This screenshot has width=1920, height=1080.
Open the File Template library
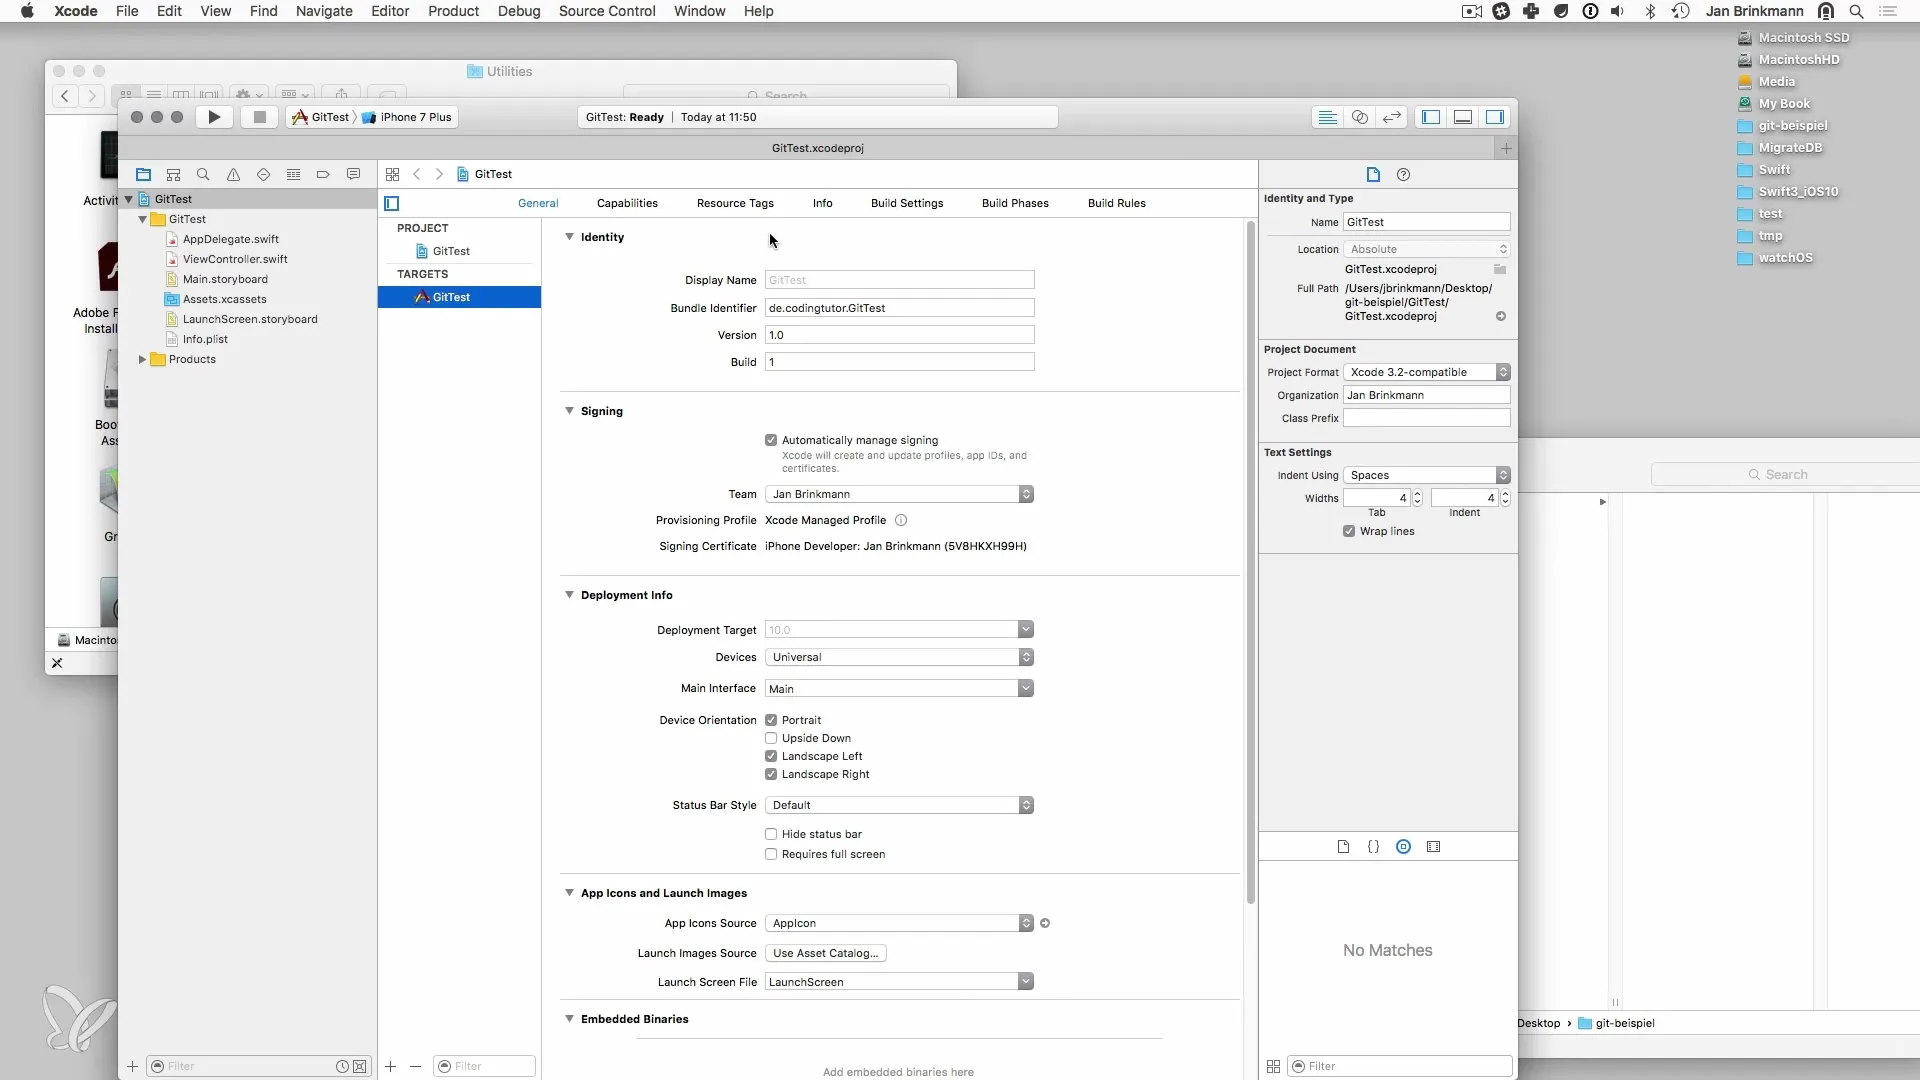pyautogui.click(x=1343, y=847)
